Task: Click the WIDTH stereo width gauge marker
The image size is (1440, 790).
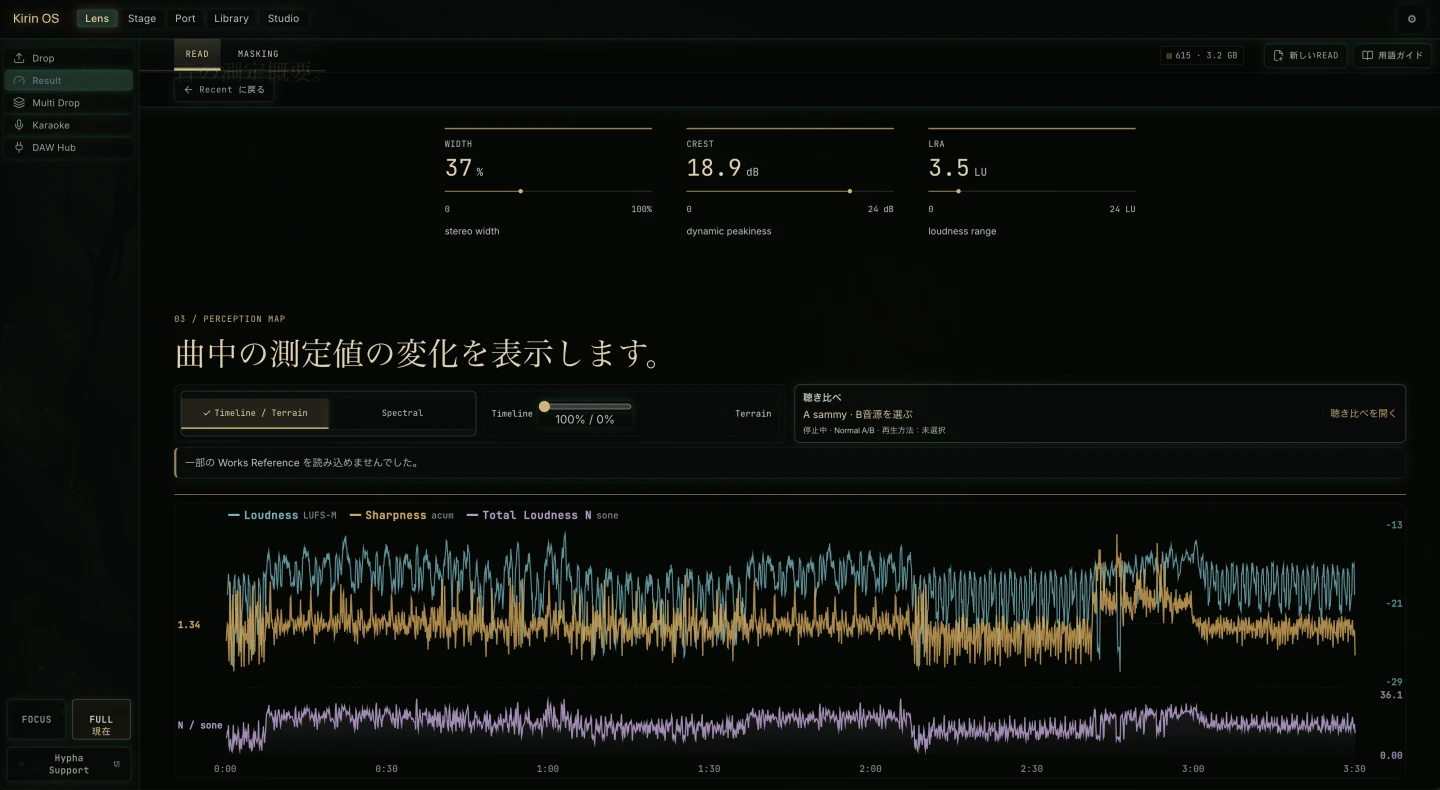Action: [x=521, y=191]
